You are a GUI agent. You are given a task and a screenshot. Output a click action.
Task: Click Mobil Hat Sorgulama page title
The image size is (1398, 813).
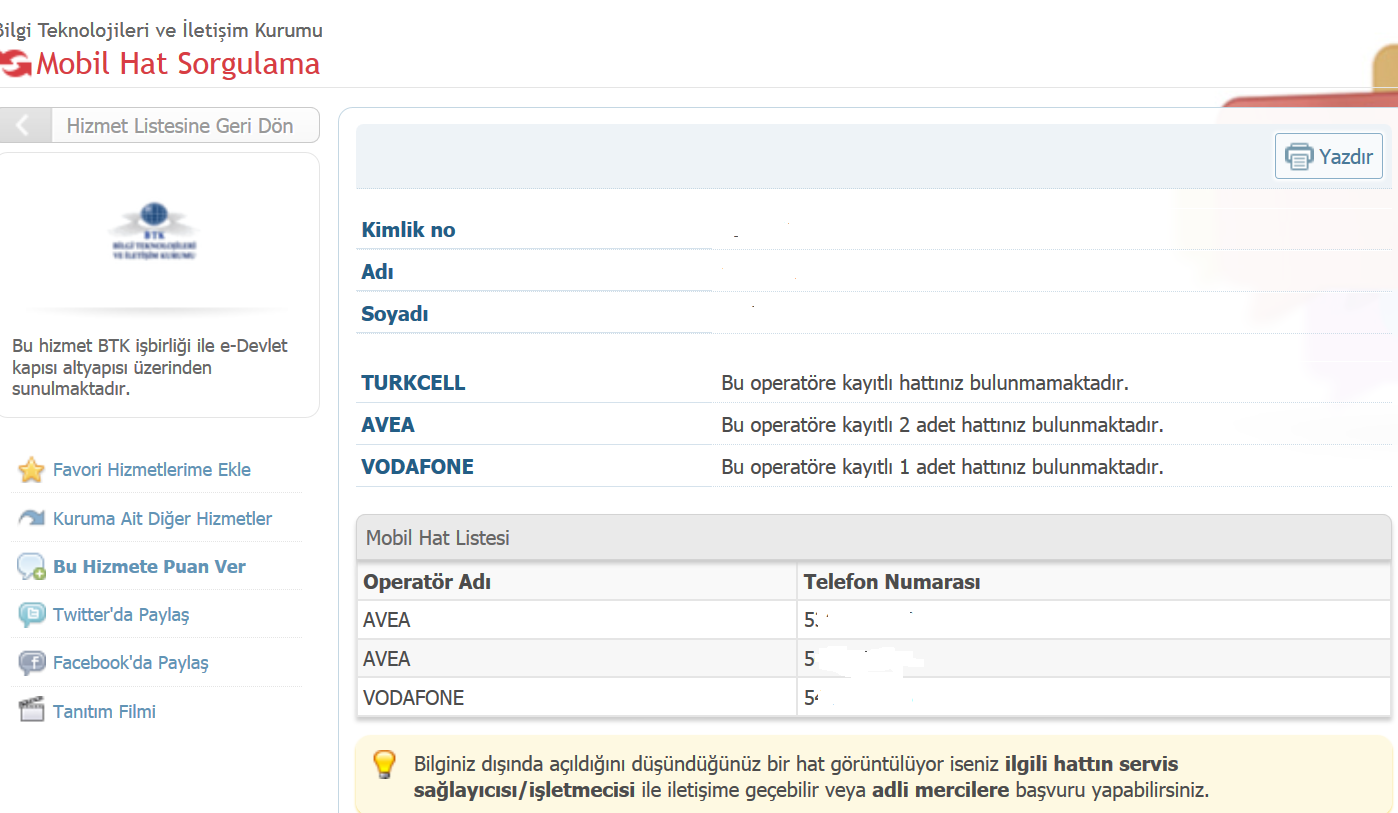click(178, 64)
